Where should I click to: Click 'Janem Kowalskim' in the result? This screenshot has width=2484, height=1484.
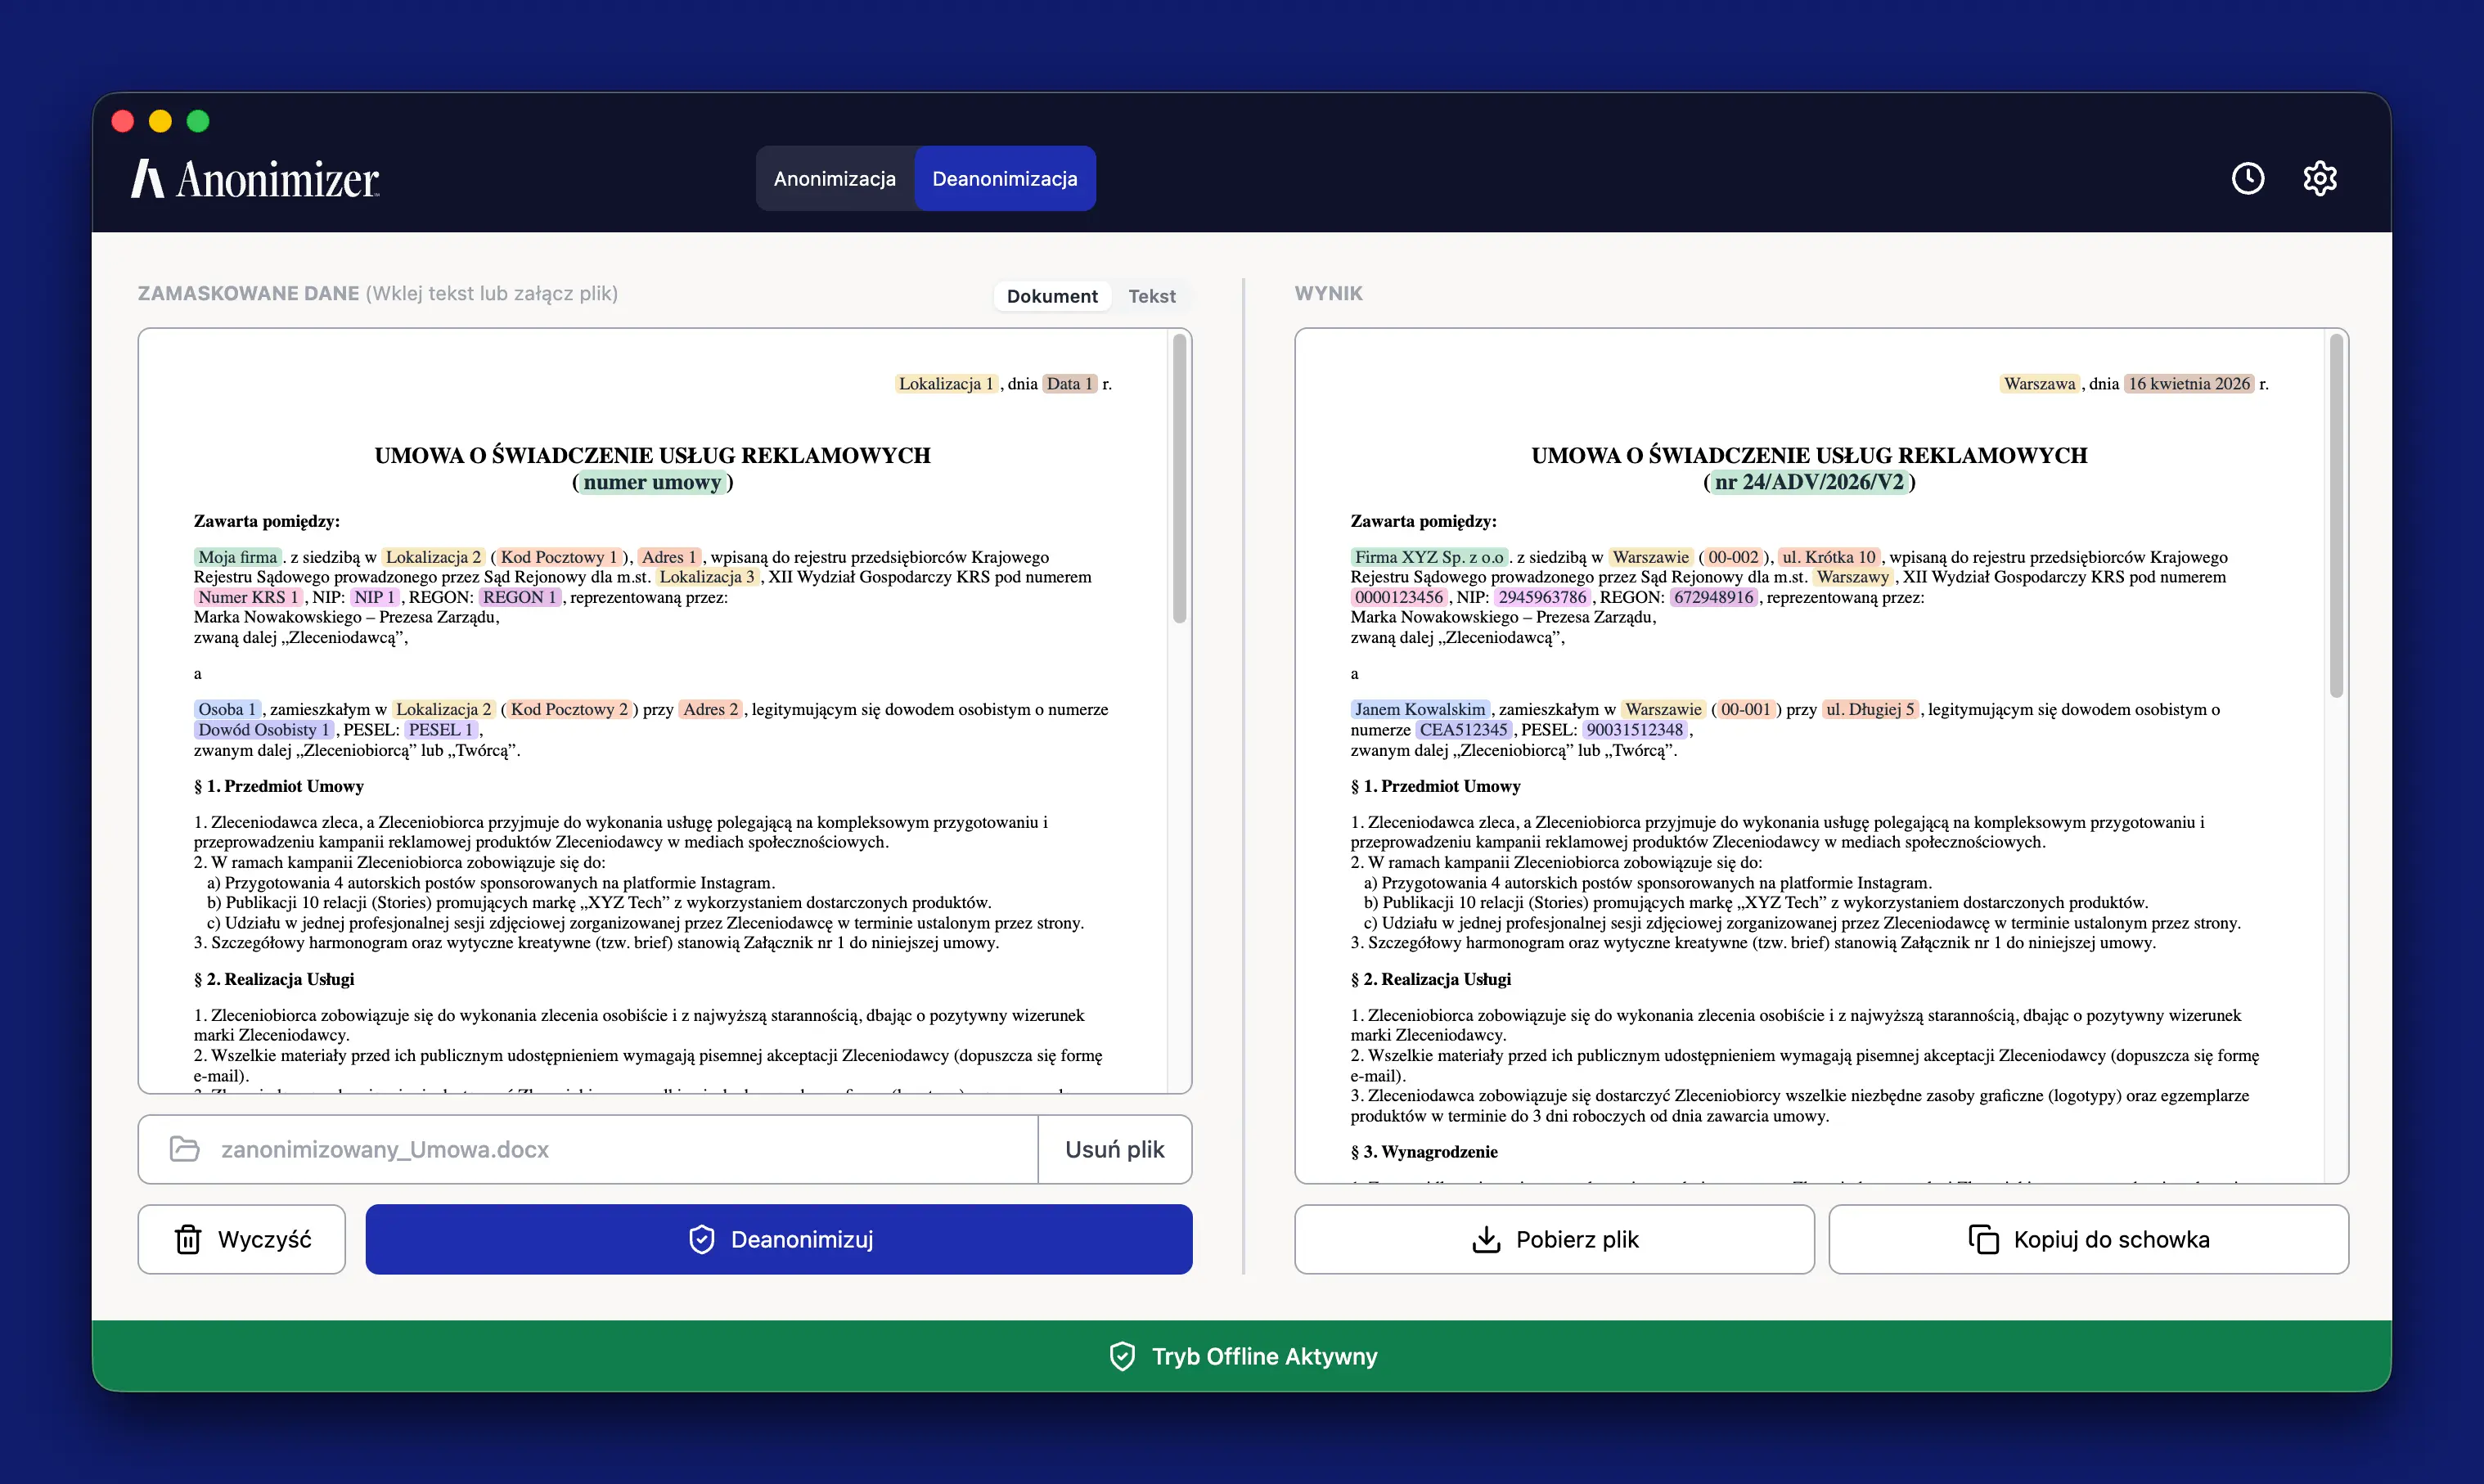point(1420,709)
